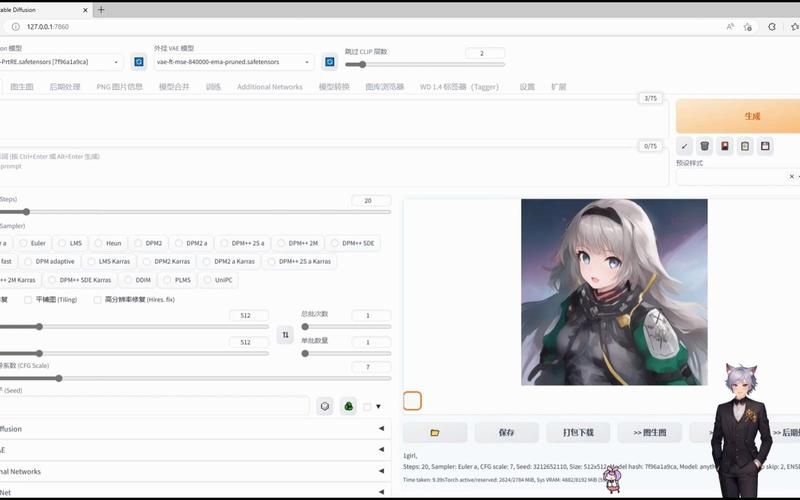Expand the extra seed options arrow
Screen dimensions: 800x500
coord(379,407)
